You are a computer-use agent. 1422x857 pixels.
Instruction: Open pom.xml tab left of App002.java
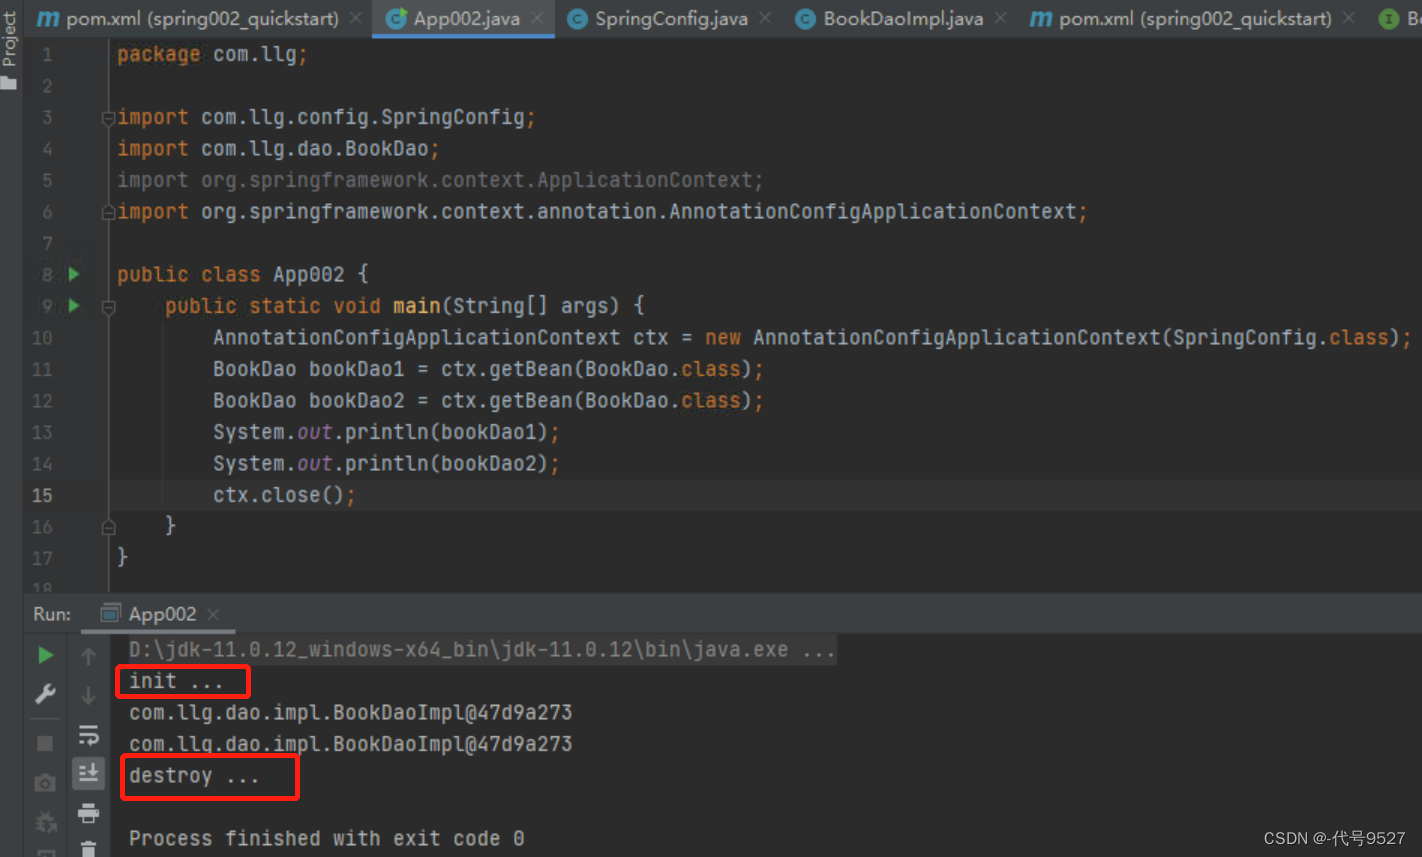[201, 18]
